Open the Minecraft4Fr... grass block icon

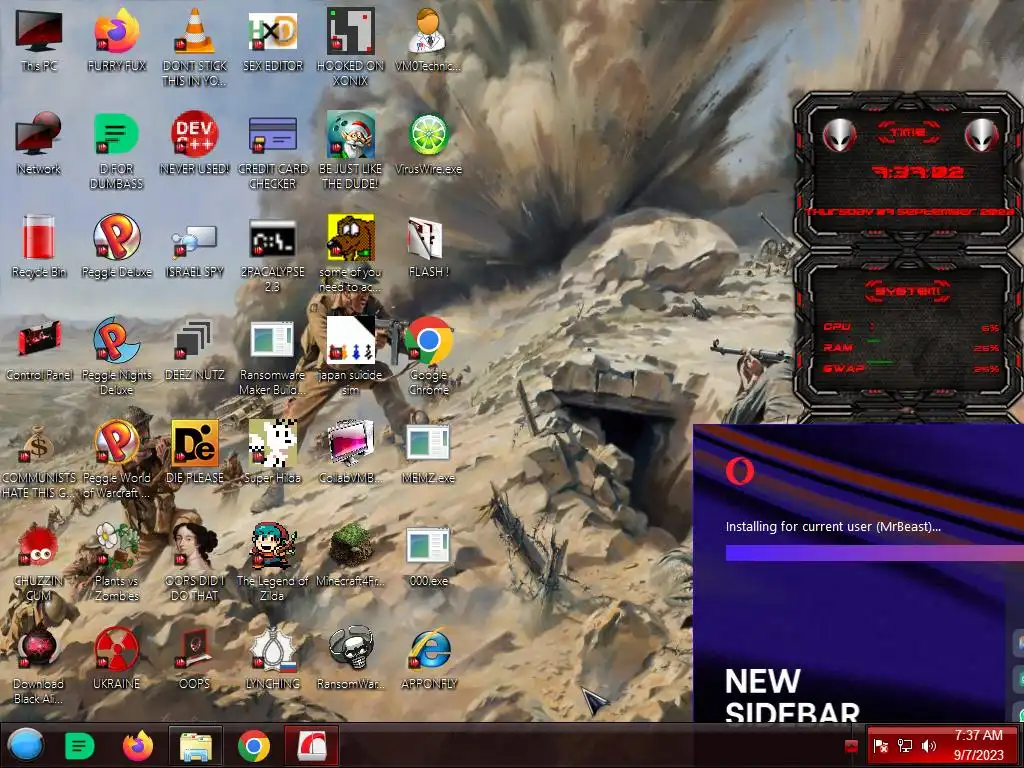tap(351, 556)
